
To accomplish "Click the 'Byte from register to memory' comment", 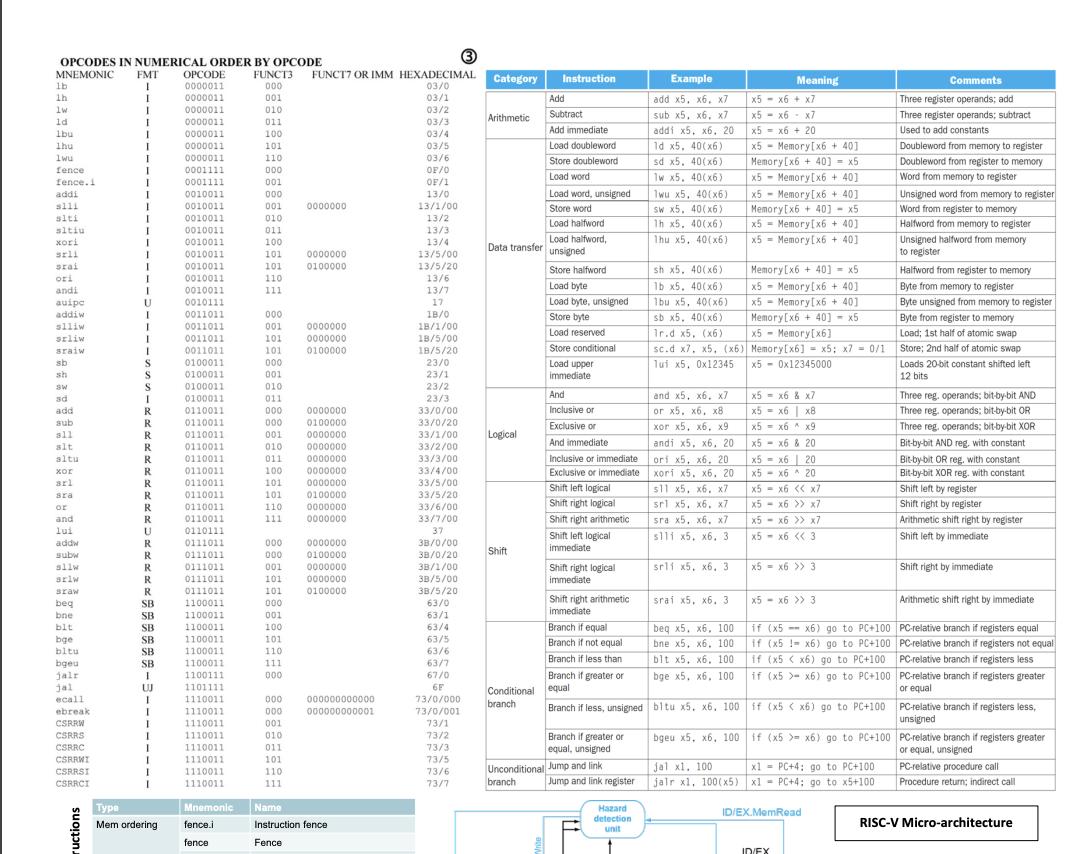I will point(957,317).
